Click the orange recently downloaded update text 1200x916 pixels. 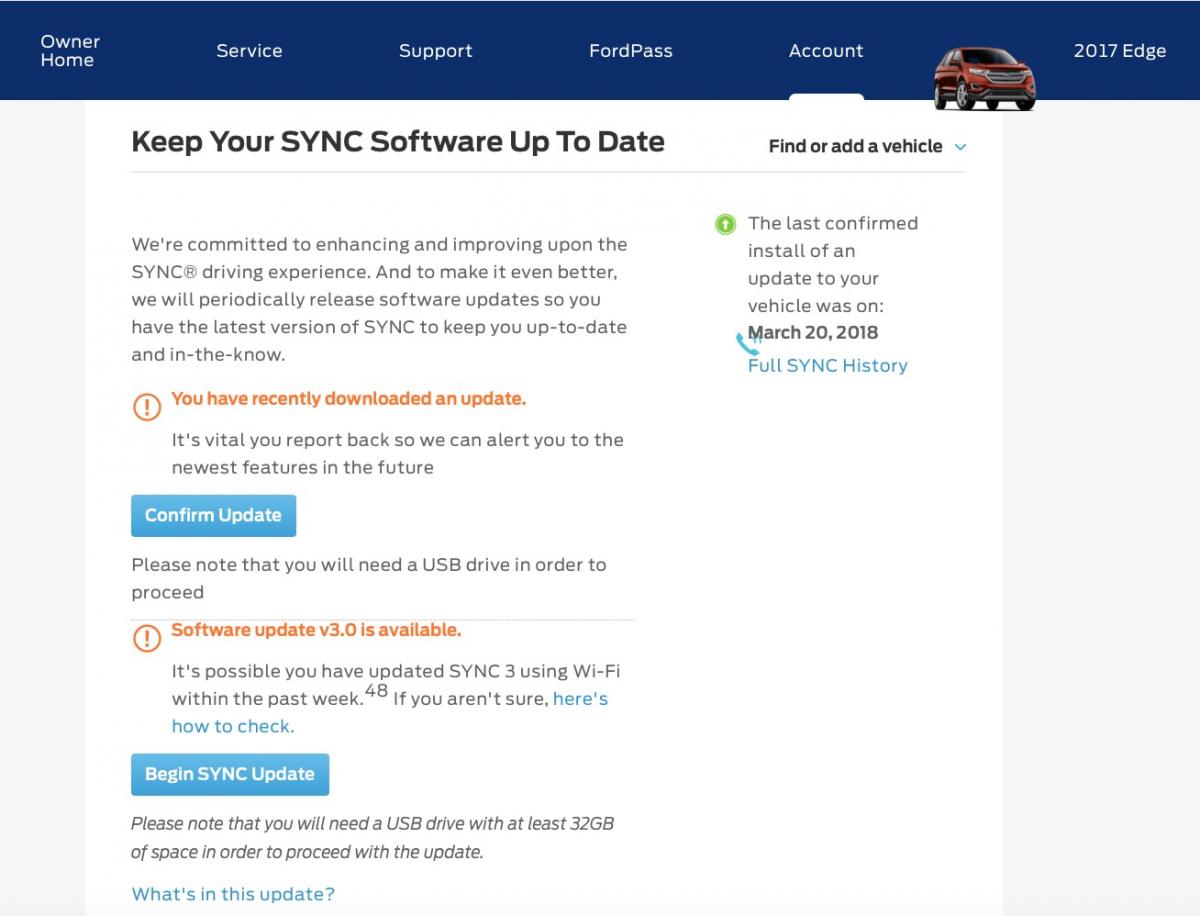pos(348,399)
